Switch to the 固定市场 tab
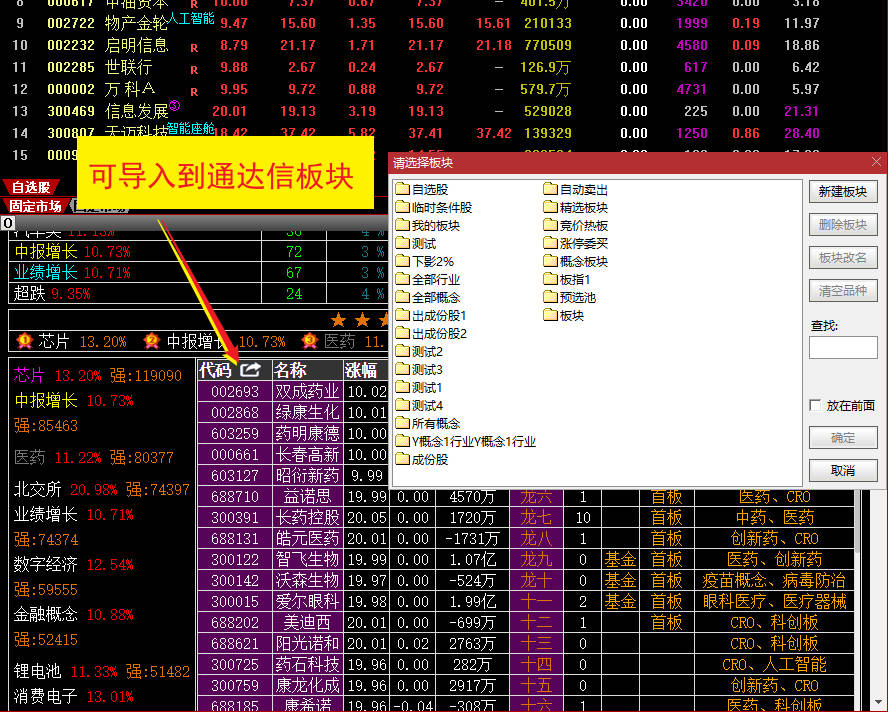The image size is (888, 712). coord(35,206)
